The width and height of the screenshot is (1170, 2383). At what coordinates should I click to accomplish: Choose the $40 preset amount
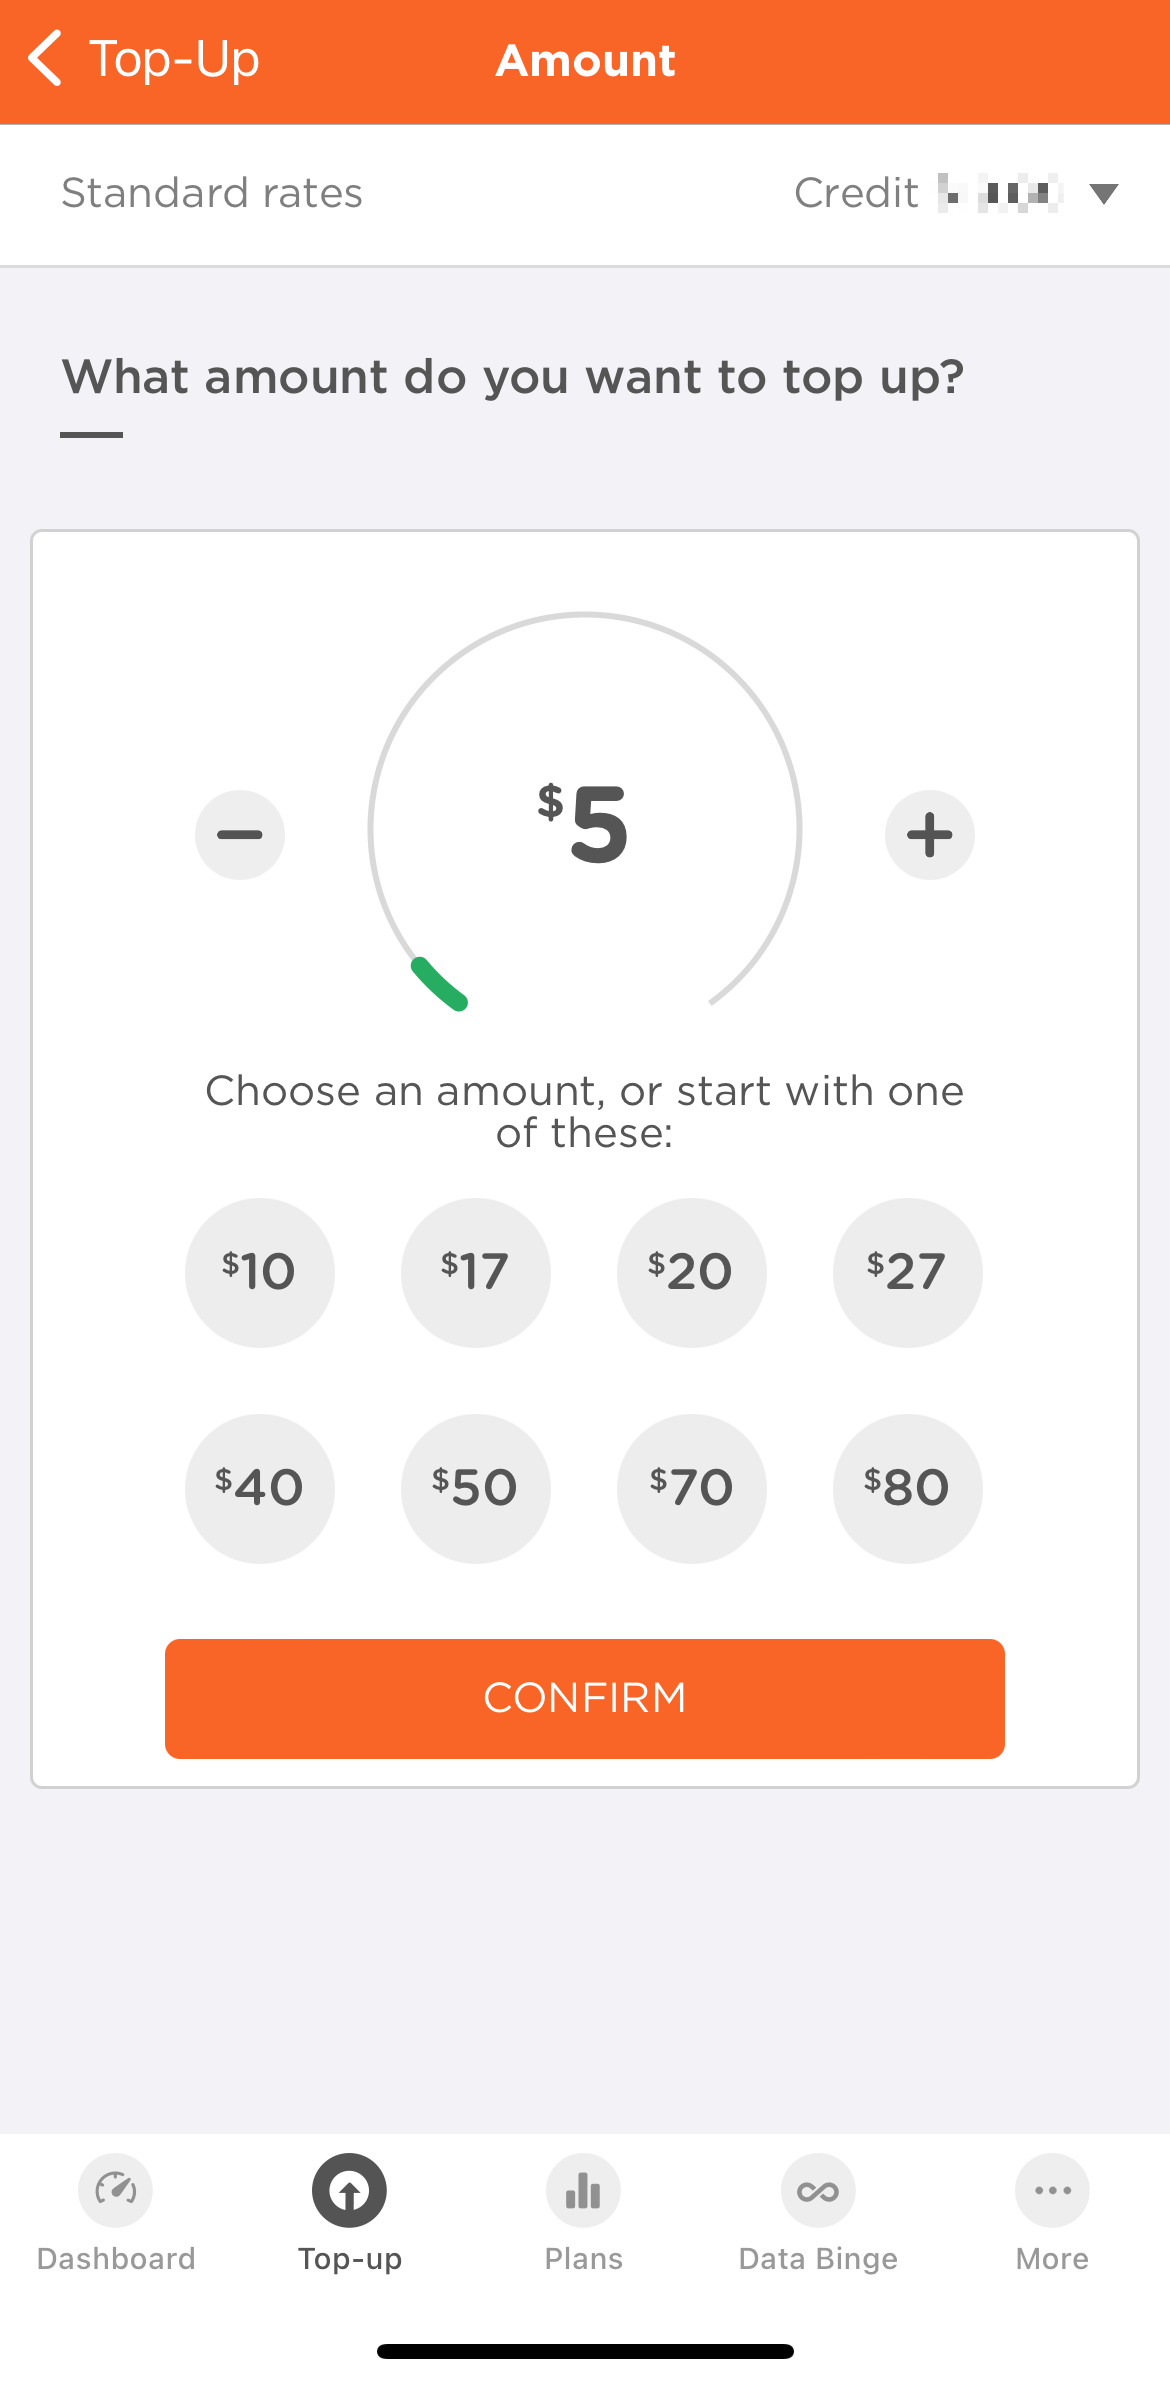click(260, 1488)
